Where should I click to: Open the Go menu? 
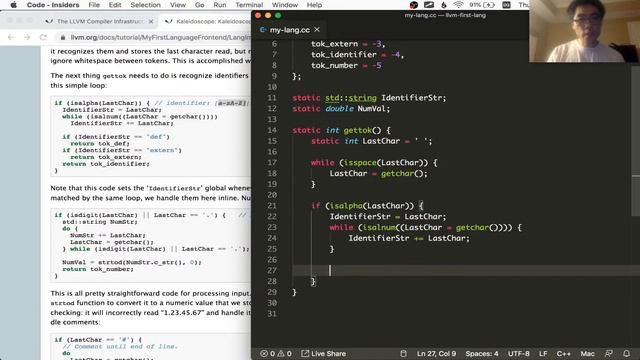click(x=200, y=5)
